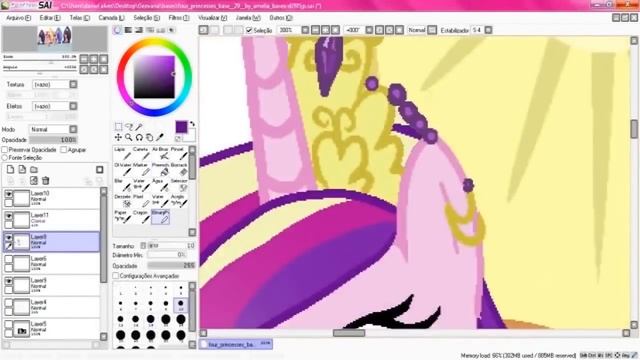
Task: Click the navigator canvas thumbnail
Action: 55,38
